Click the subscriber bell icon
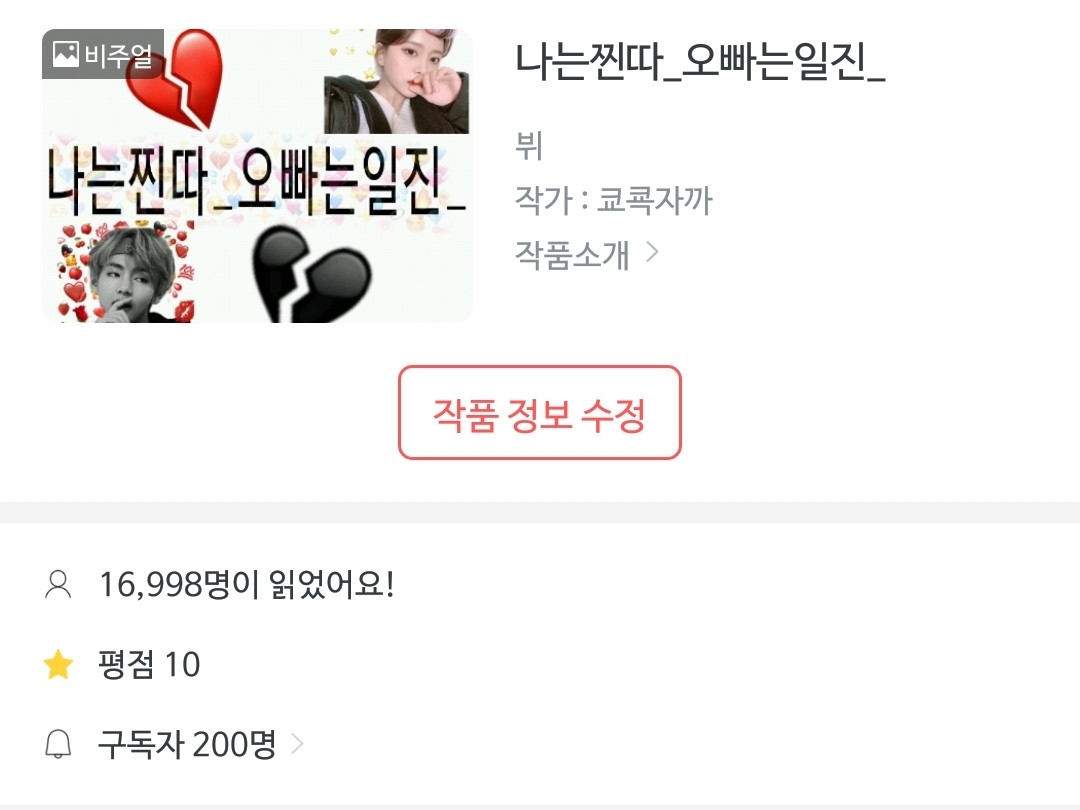Image resolution: width=1080 pixels, height=810 pixels. pyautogui.click(x=58, y=745)
